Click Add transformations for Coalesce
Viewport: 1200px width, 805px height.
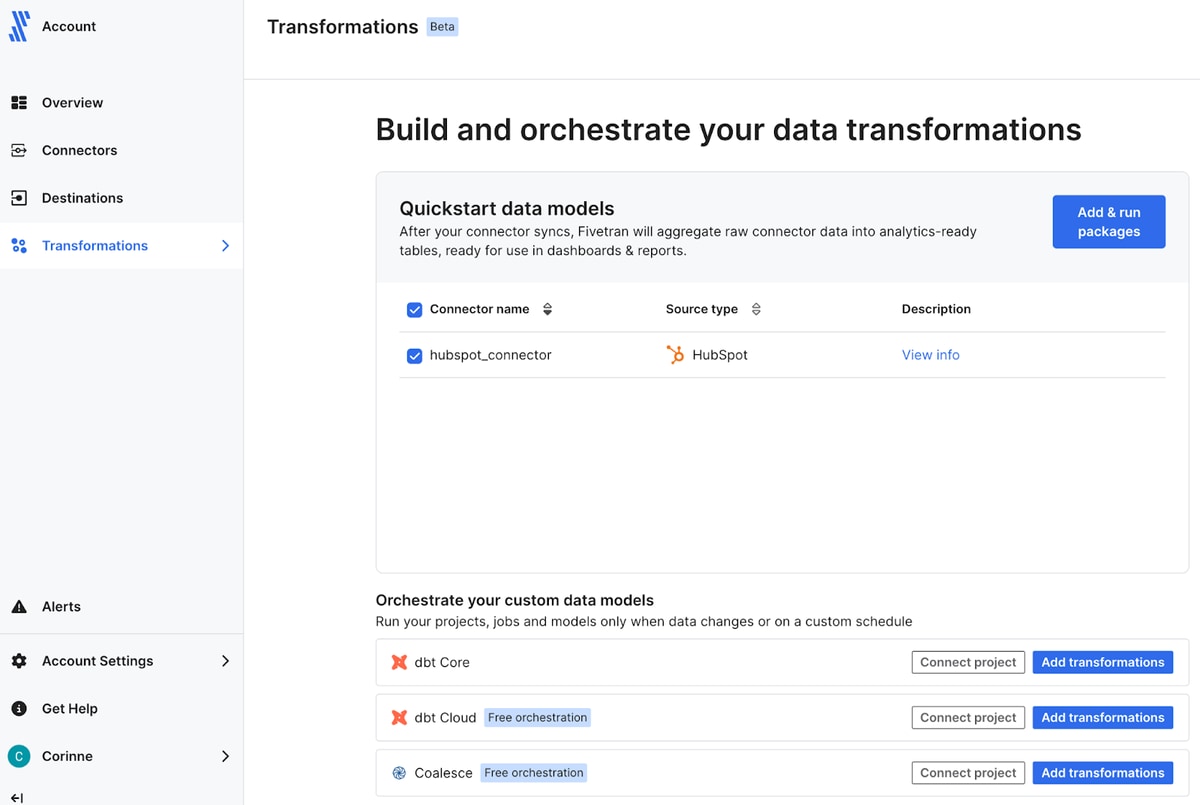point(1103,773)
